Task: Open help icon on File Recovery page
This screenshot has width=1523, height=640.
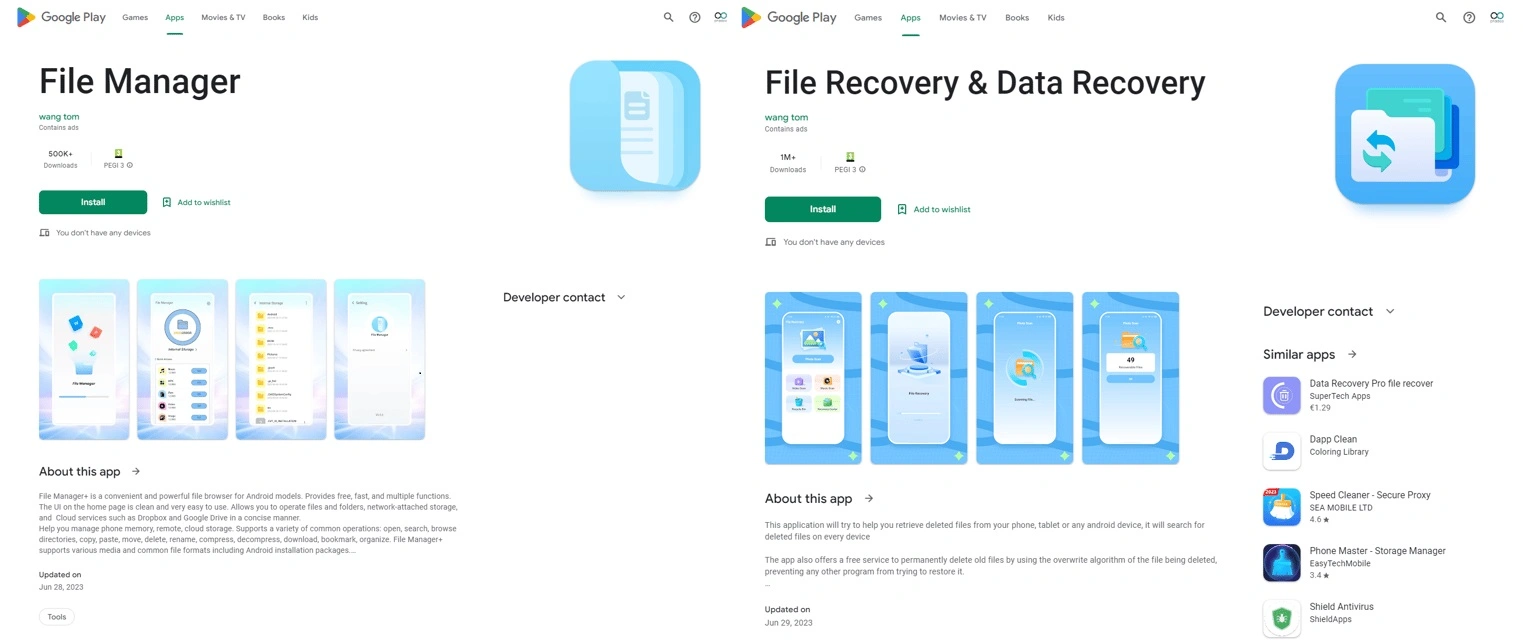Action: (1469, 17)
